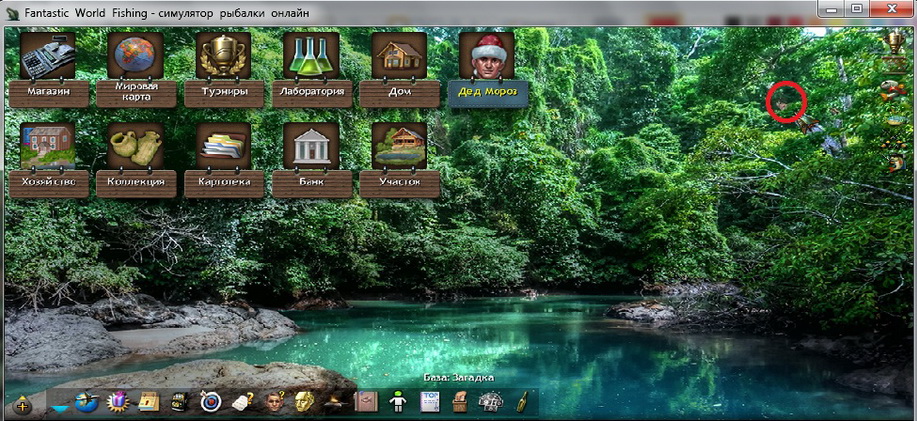The width and height of the screenshot is (917, 421).
Task: Click the white person figure icon
Action: [398, 402]
